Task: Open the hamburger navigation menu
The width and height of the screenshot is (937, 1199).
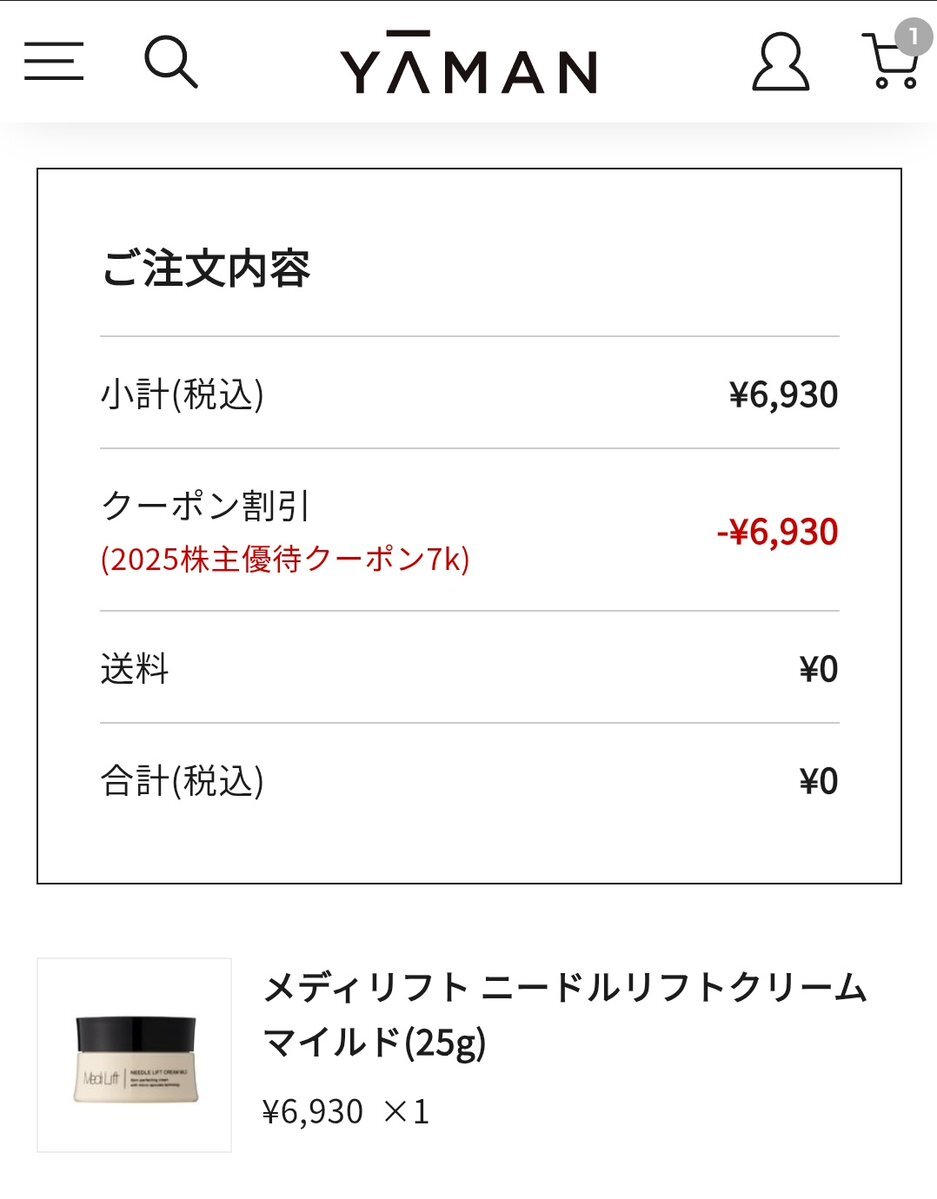Action: click(x=54, y=62)
